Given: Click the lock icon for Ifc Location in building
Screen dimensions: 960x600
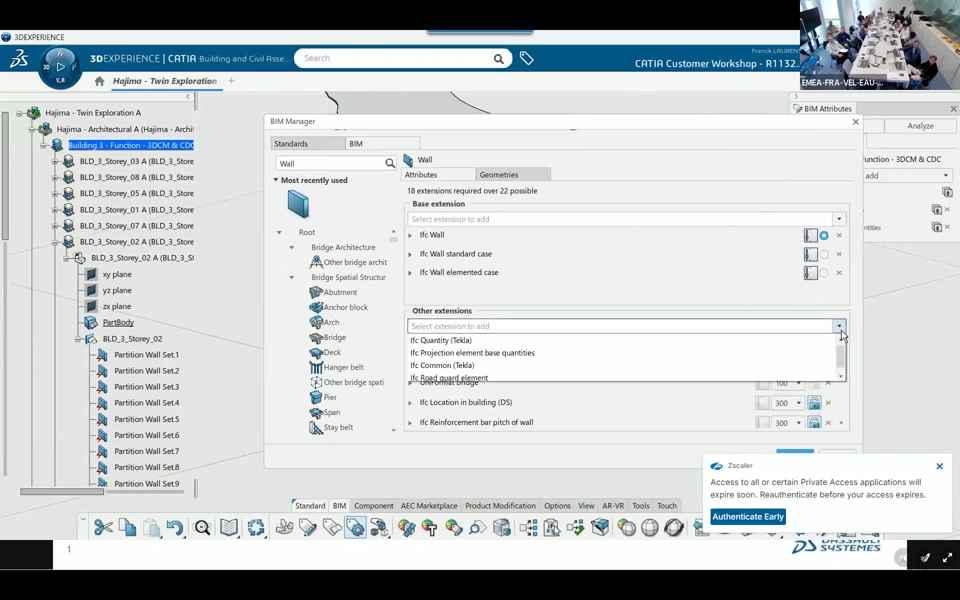Looking at the screenshot, I should coord(814,402).
